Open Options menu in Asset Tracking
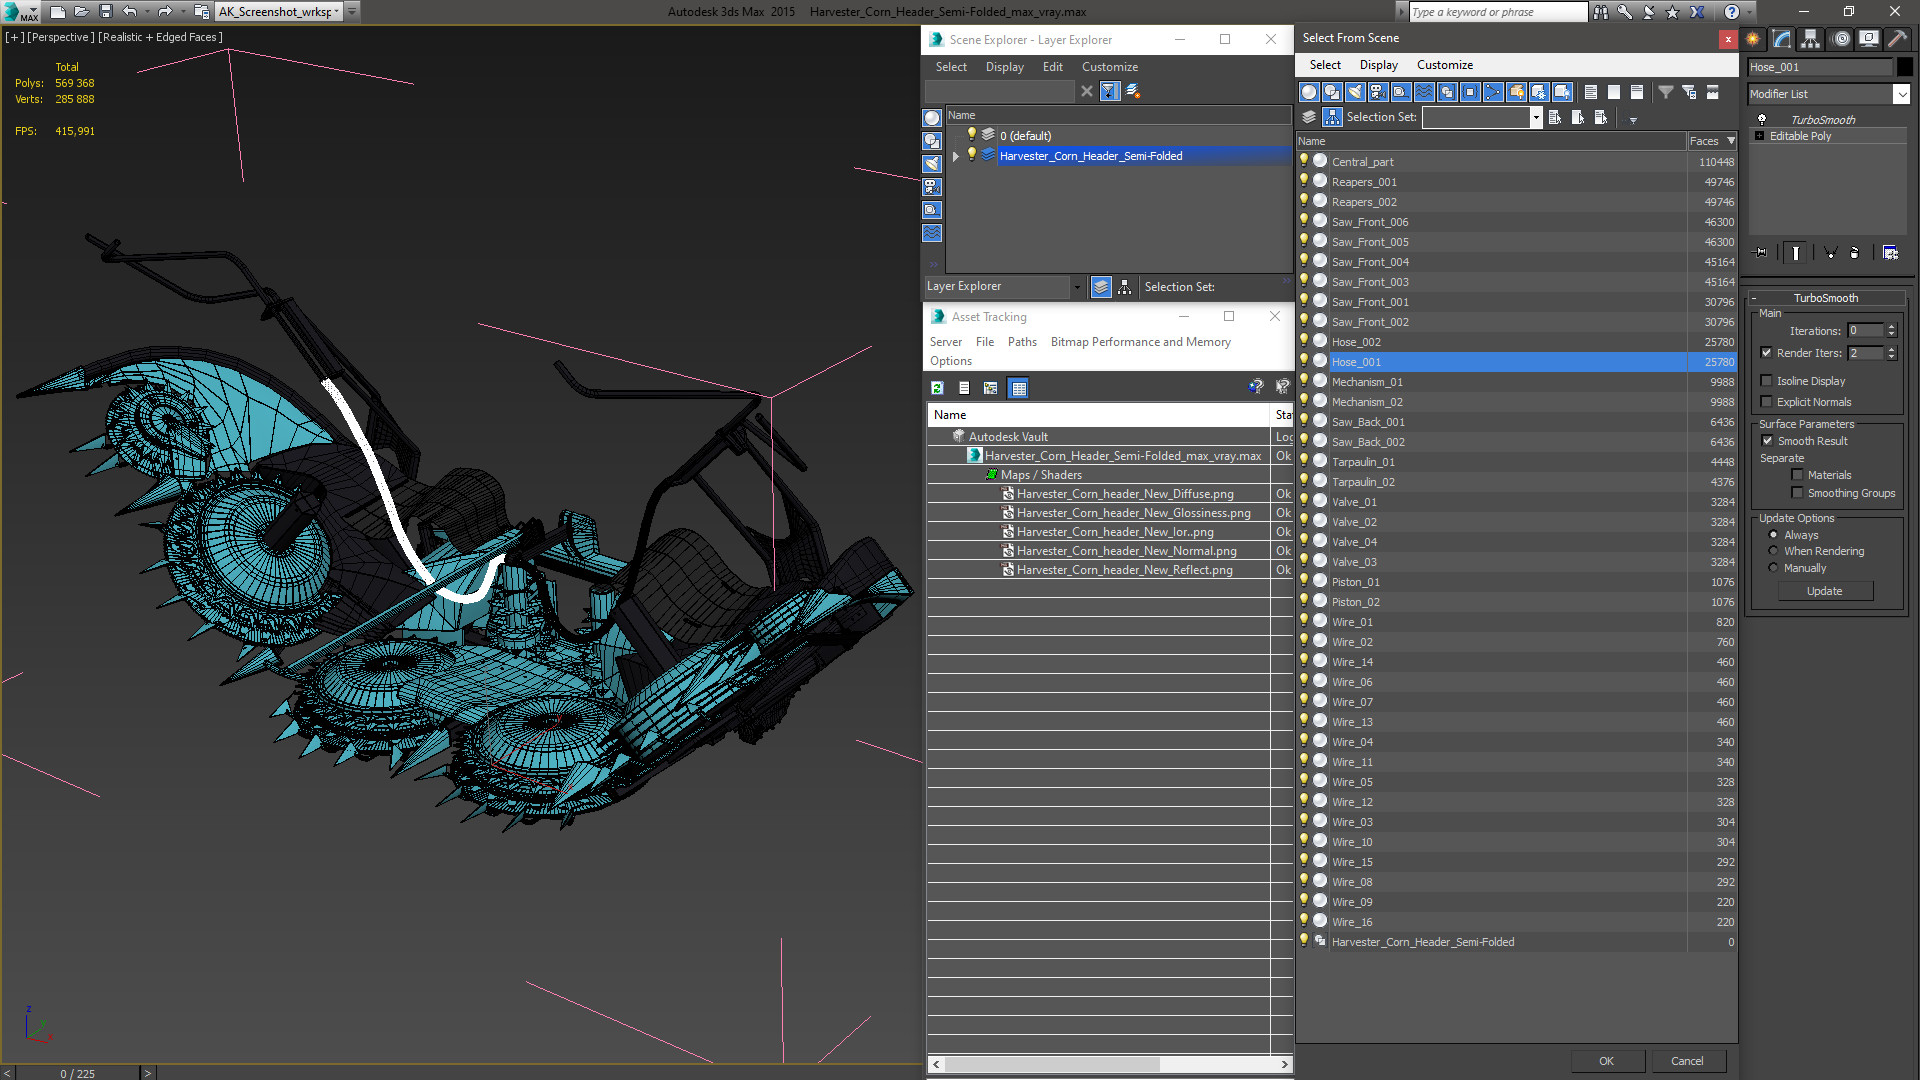The width and height of the screenshot is (1920, 1080). (x=950, y=361)
